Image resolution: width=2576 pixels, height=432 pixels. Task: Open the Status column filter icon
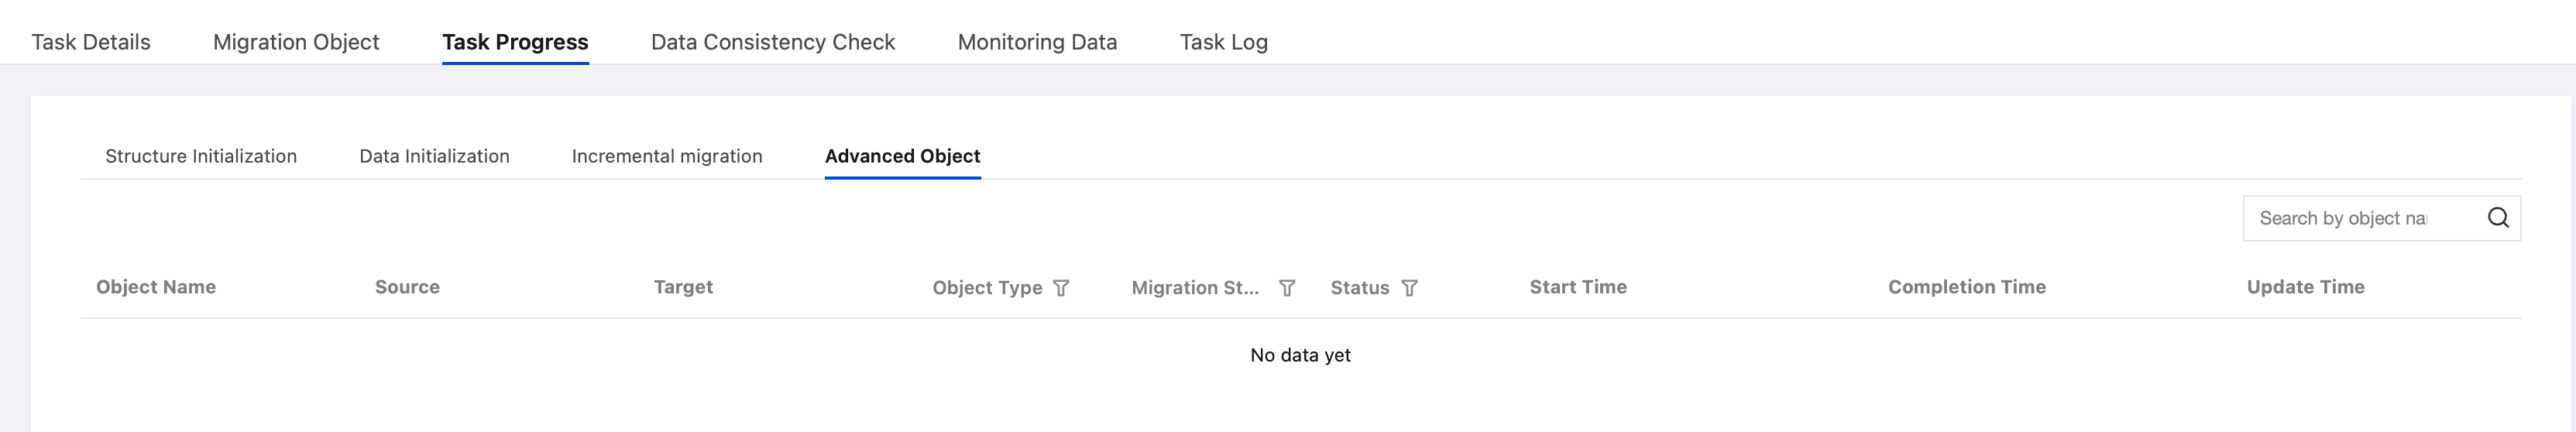pos(1409,288)
